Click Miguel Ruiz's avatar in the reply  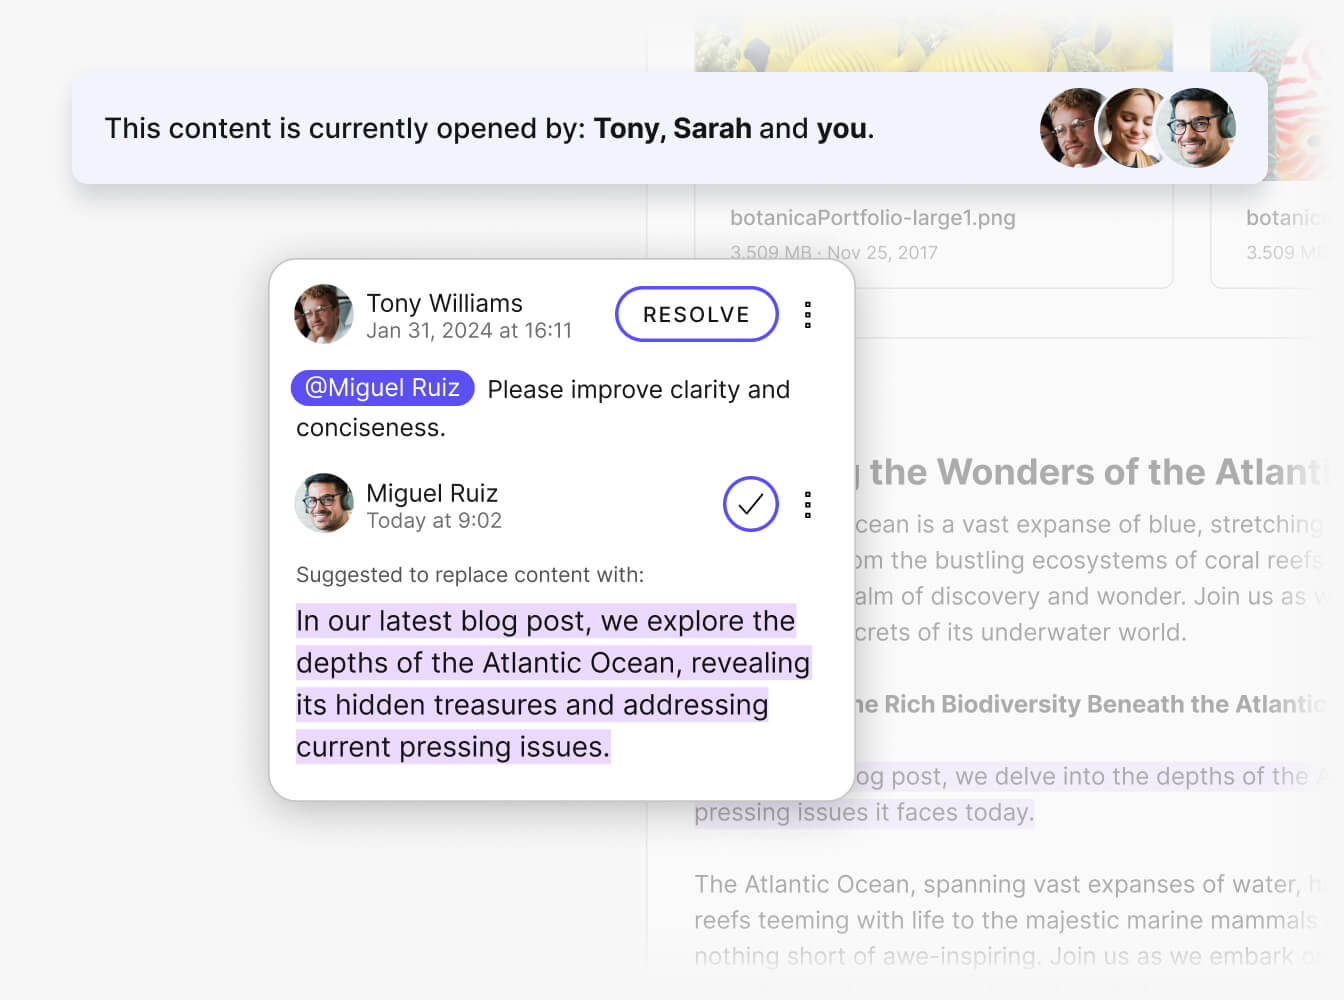[323, 503]
